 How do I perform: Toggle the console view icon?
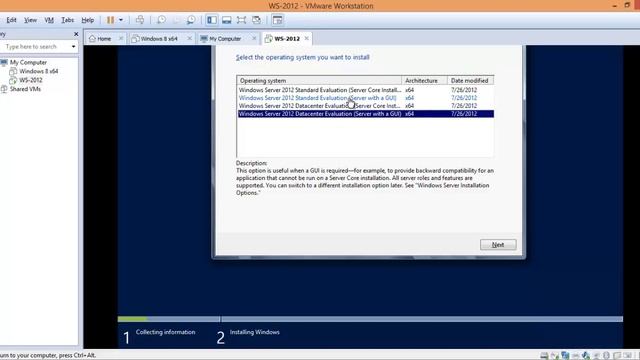click(x=278, y=20)
